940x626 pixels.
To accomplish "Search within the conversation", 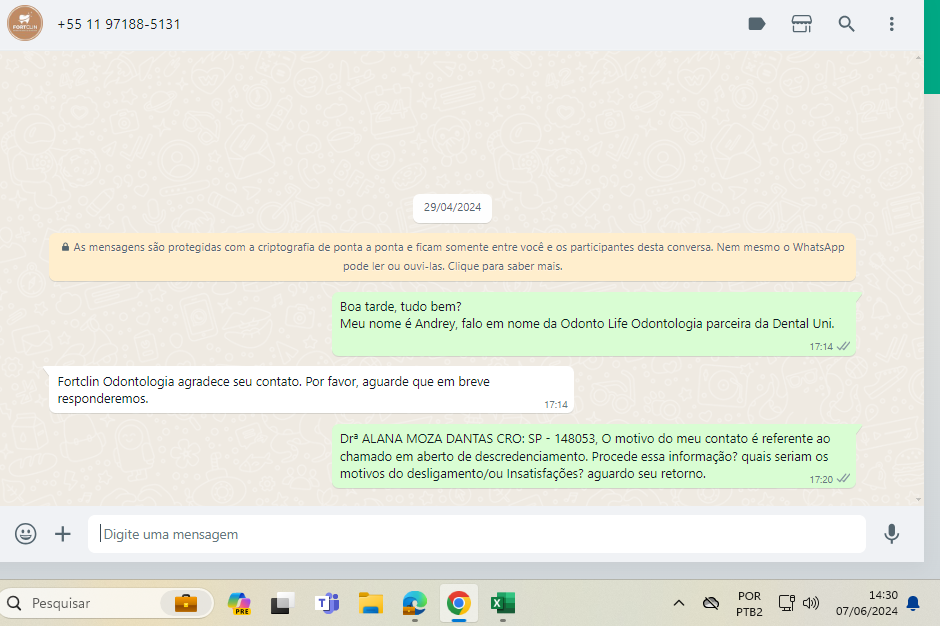I will tap(846, 24).
